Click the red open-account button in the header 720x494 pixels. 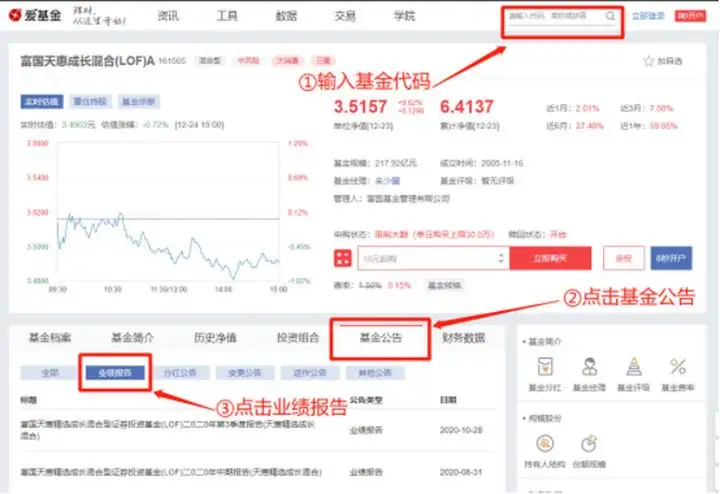pos(690,16)
